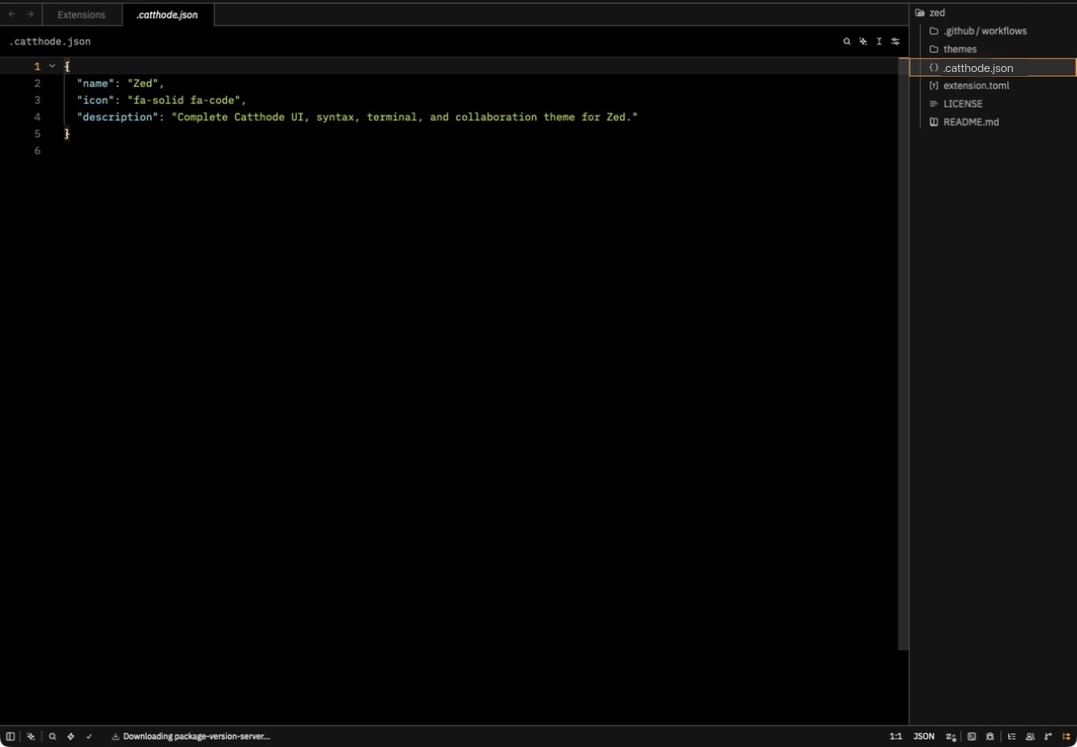Toggle the collaboration panel people icon
Viewport: 1077px width, 747px height.
pyautogui.click(x=1030, y=736)
